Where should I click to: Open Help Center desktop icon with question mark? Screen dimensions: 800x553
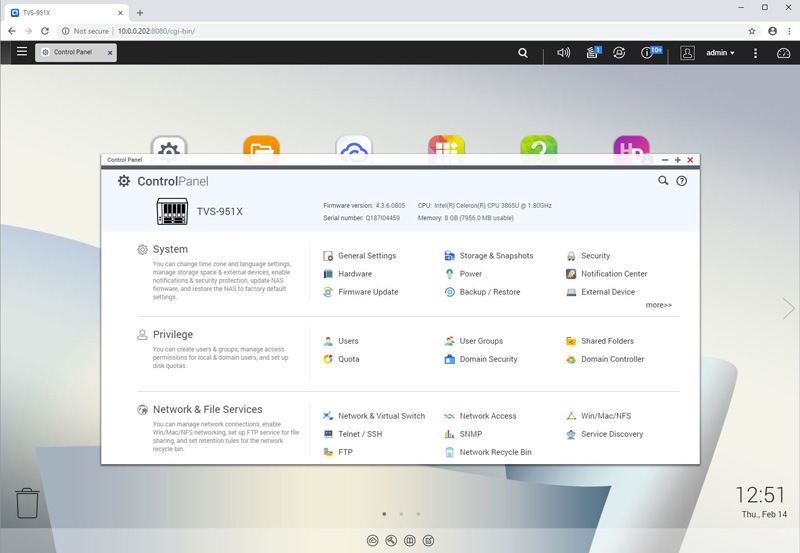(539, 146)
